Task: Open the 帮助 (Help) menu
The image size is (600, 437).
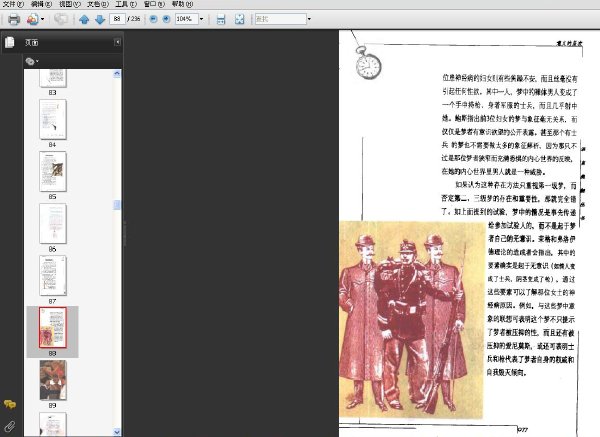Action: pyautogui.click(x=183, y=4)
